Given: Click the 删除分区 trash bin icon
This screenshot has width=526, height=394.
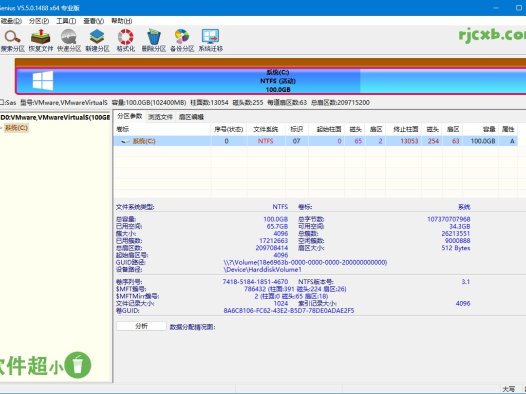Looking at the screenshot, I should click(x=154, y=36).
